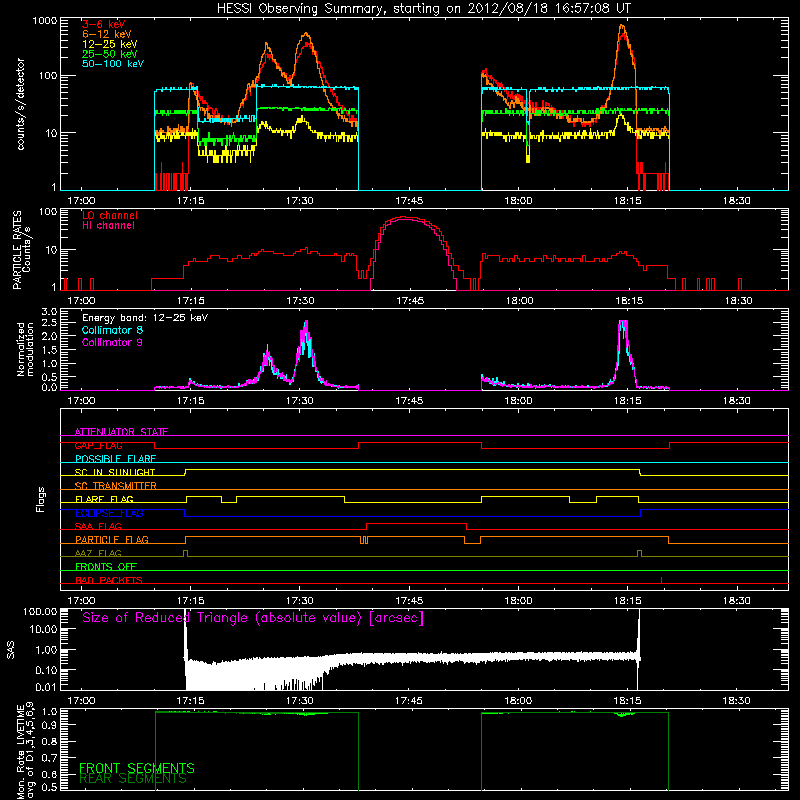This screenshot has width=800, height=800.
Task: Click the FRONT SEGMENTS legend label
Action: click(137, 768)
